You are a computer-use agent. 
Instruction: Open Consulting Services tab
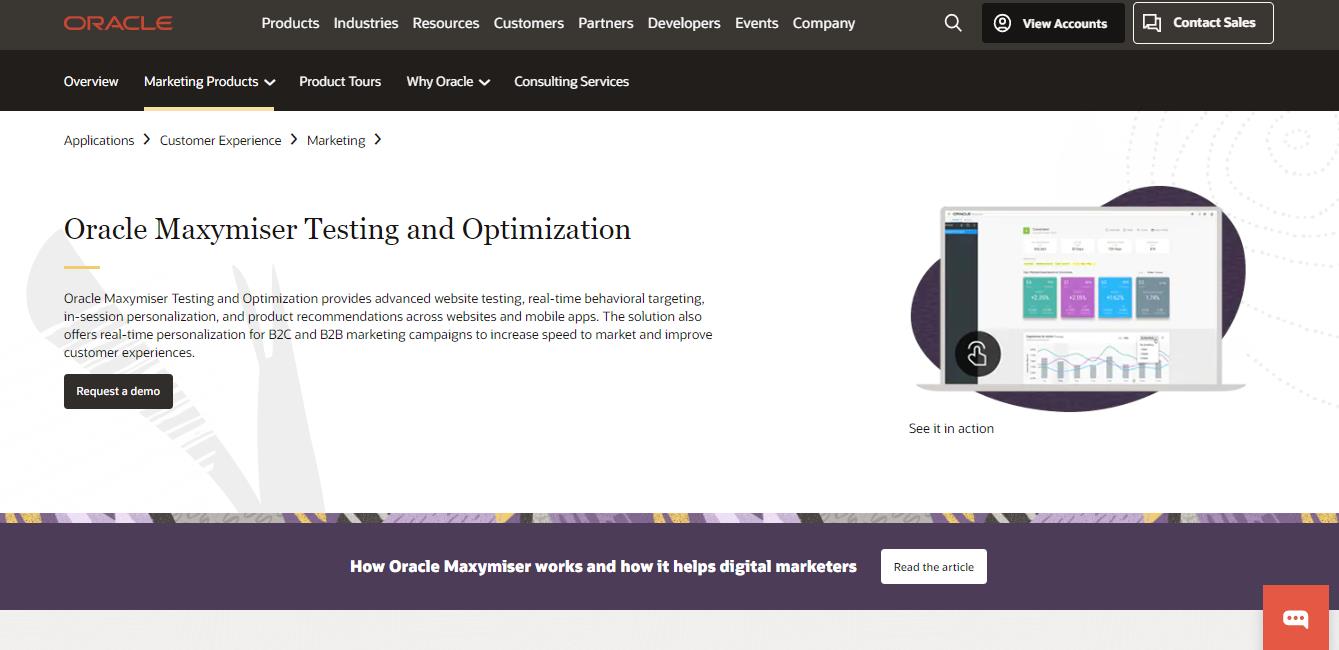(571, 82)
